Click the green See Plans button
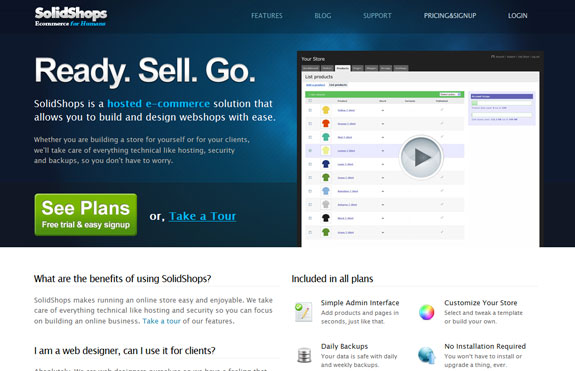575x371 pixels. (x=86, y=215)
